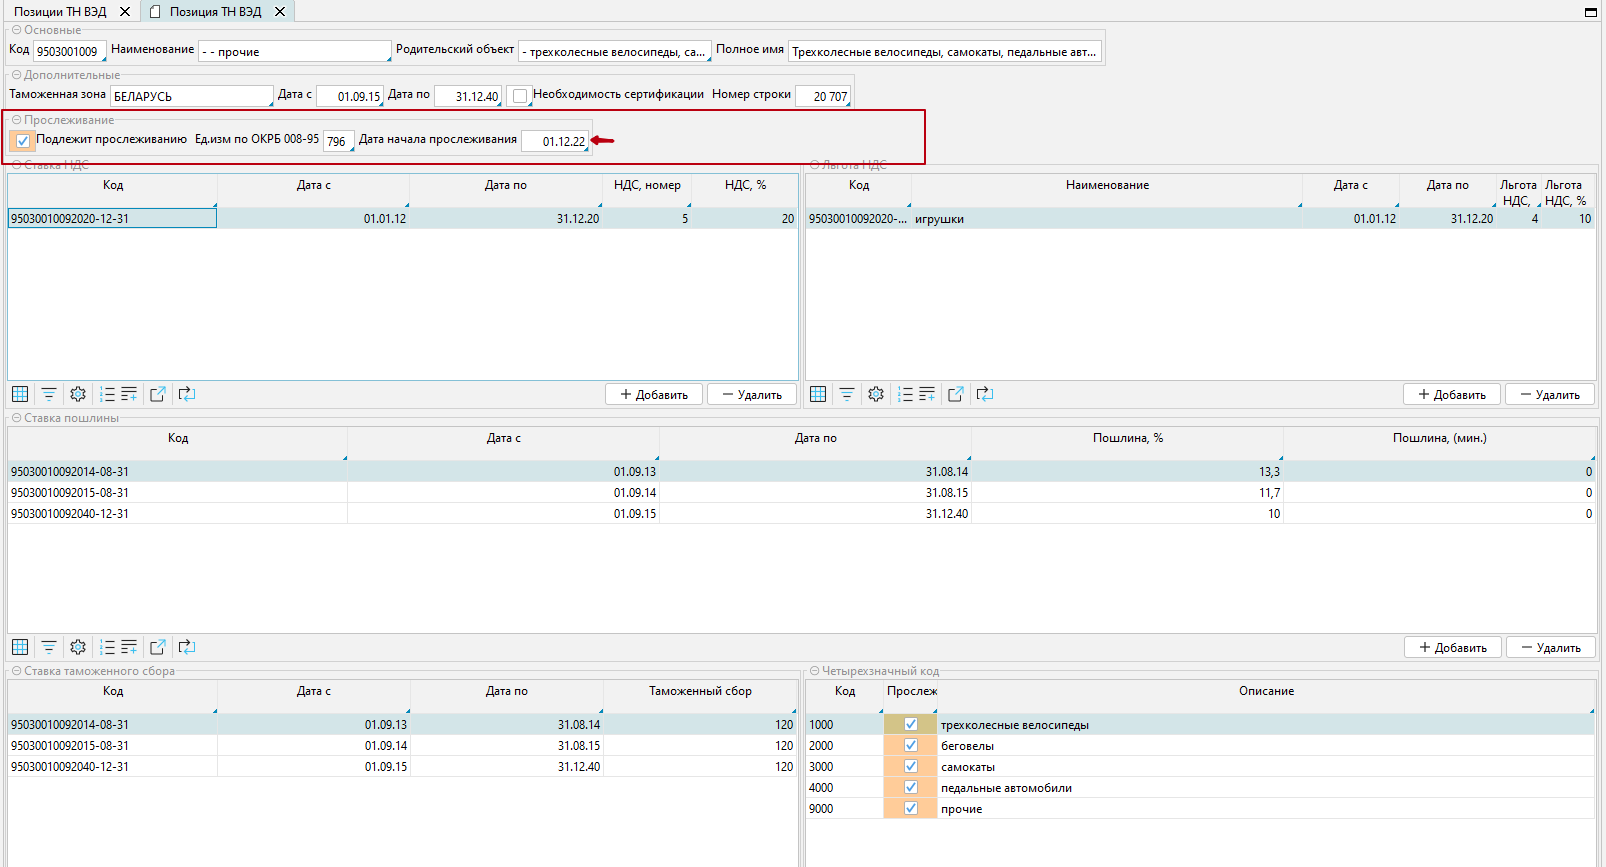The image size is (1606, 867).
Task: Uncheck tracking for 'самокаты' row
Action: 910,766
